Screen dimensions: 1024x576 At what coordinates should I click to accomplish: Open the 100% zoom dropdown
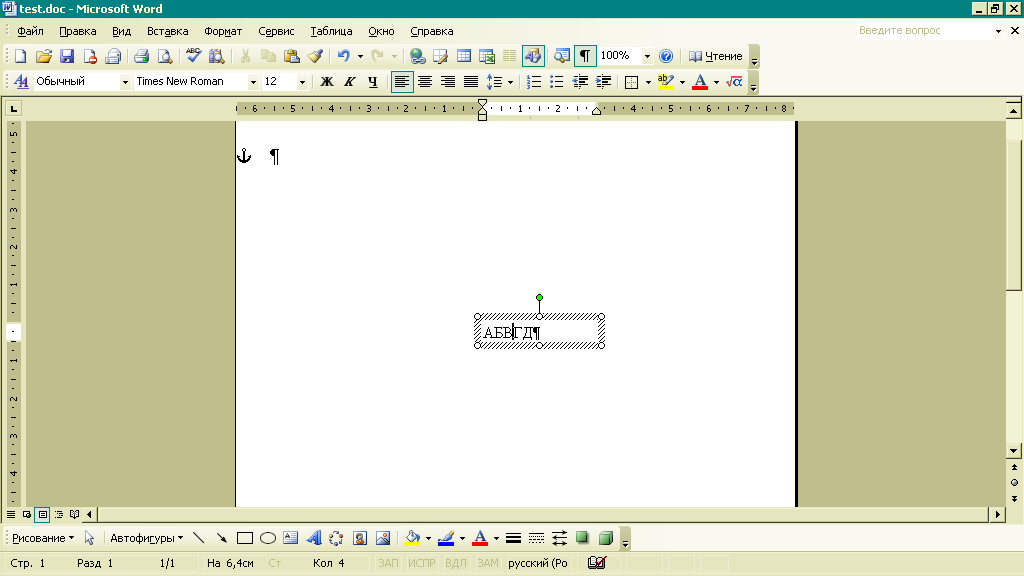click(x=647, y=56)
